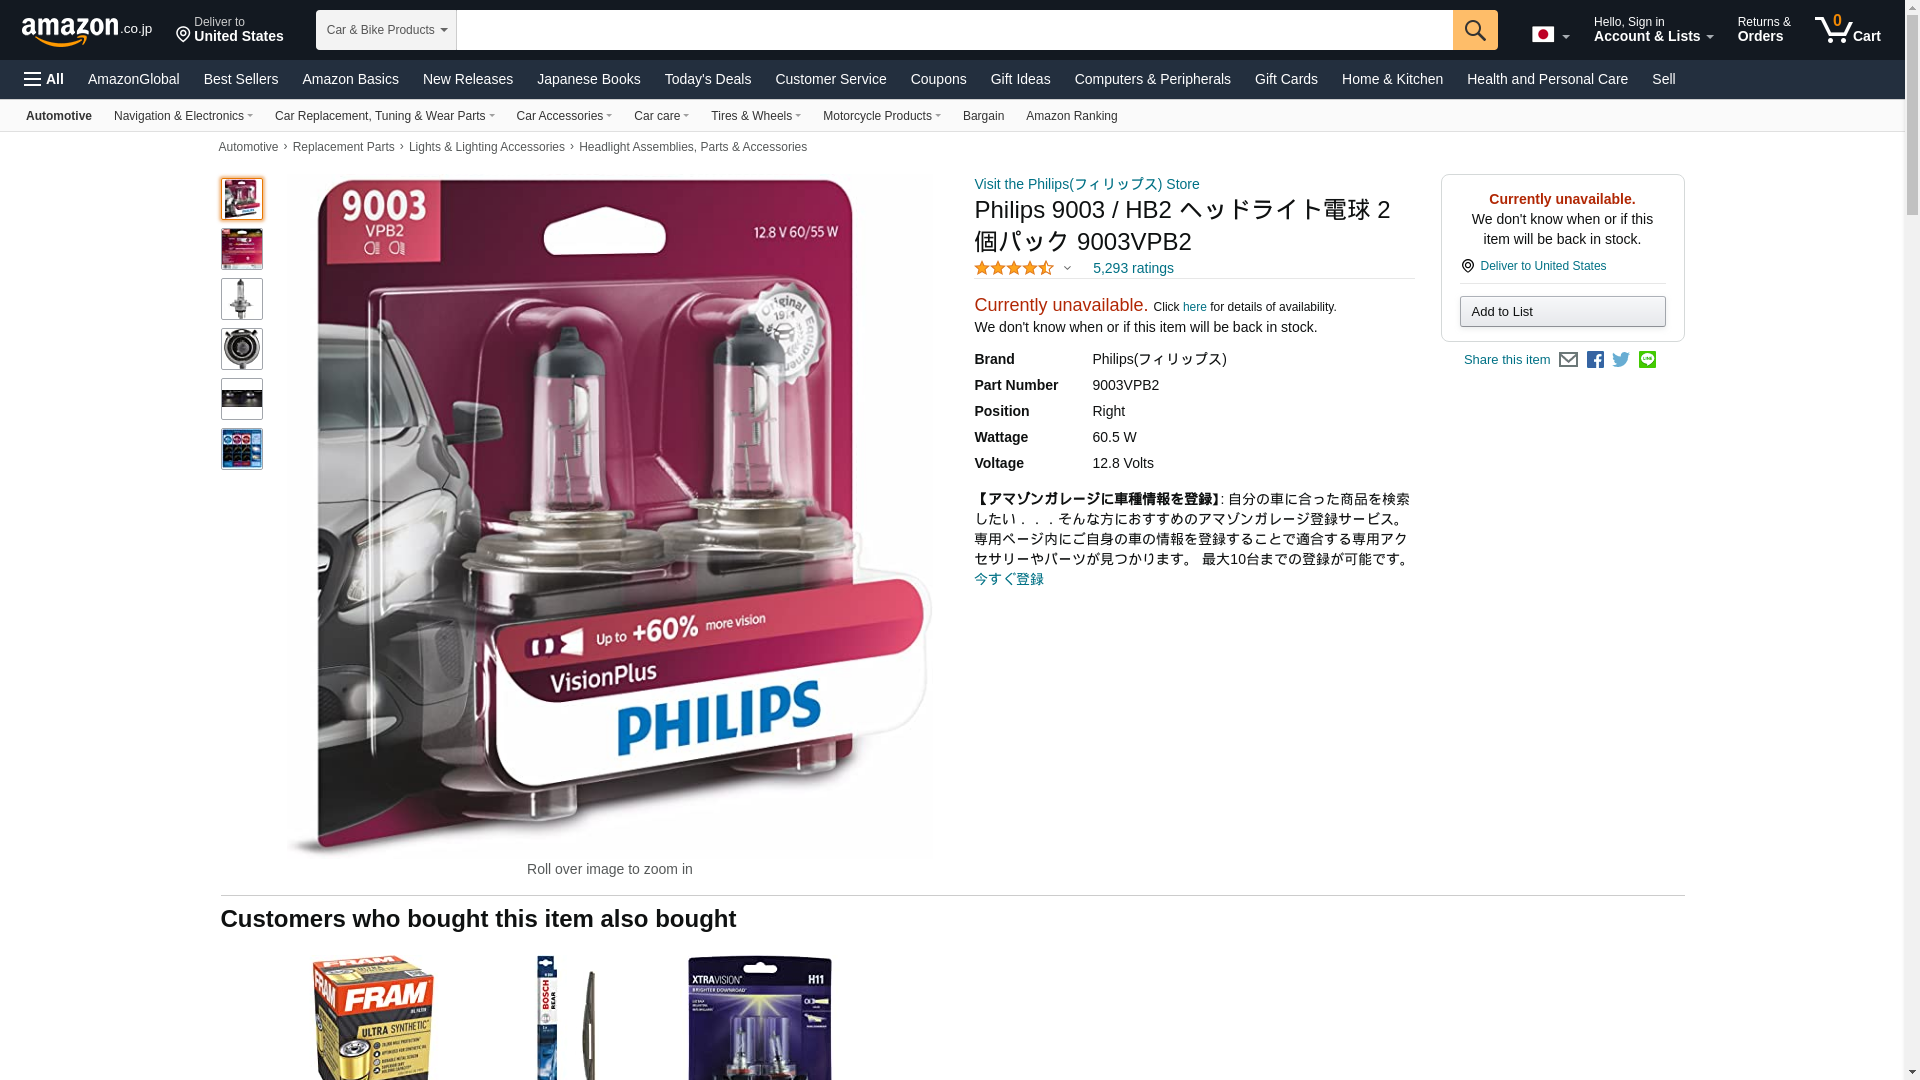Expand the Car Accessories submenu

coord(564,116)
